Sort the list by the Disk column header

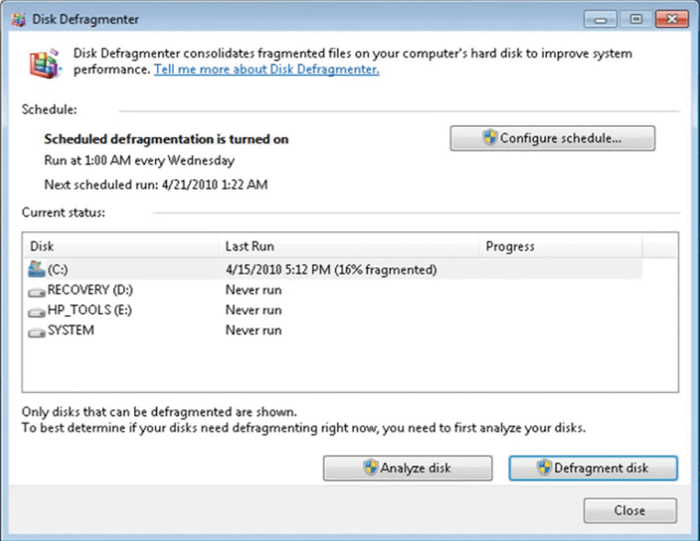(120, 246)
